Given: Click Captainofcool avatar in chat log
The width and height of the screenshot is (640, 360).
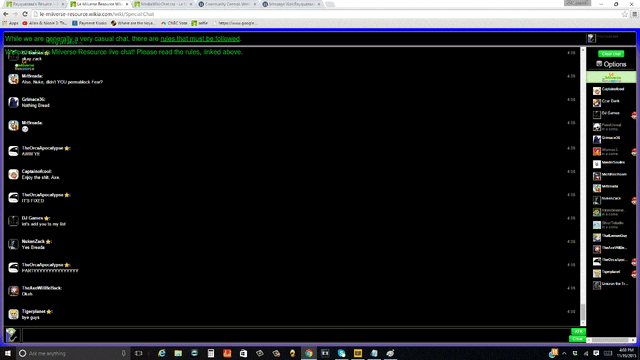Looking at the screenshot, I should (13, 175).
